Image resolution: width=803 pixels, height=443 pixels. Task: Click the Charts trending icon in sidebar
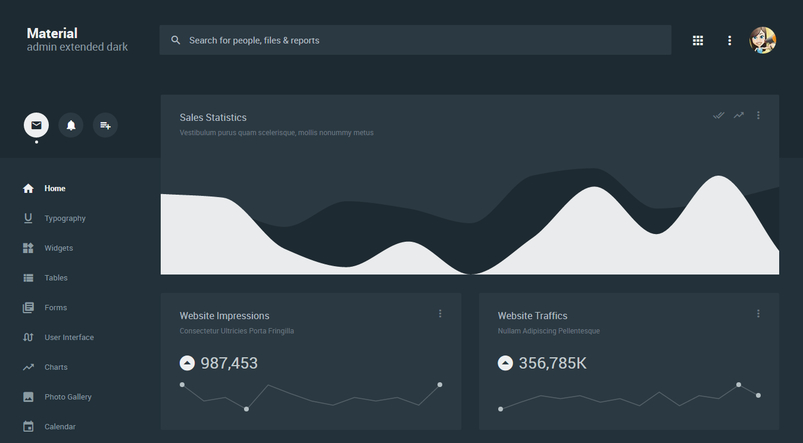click(28, 367)
